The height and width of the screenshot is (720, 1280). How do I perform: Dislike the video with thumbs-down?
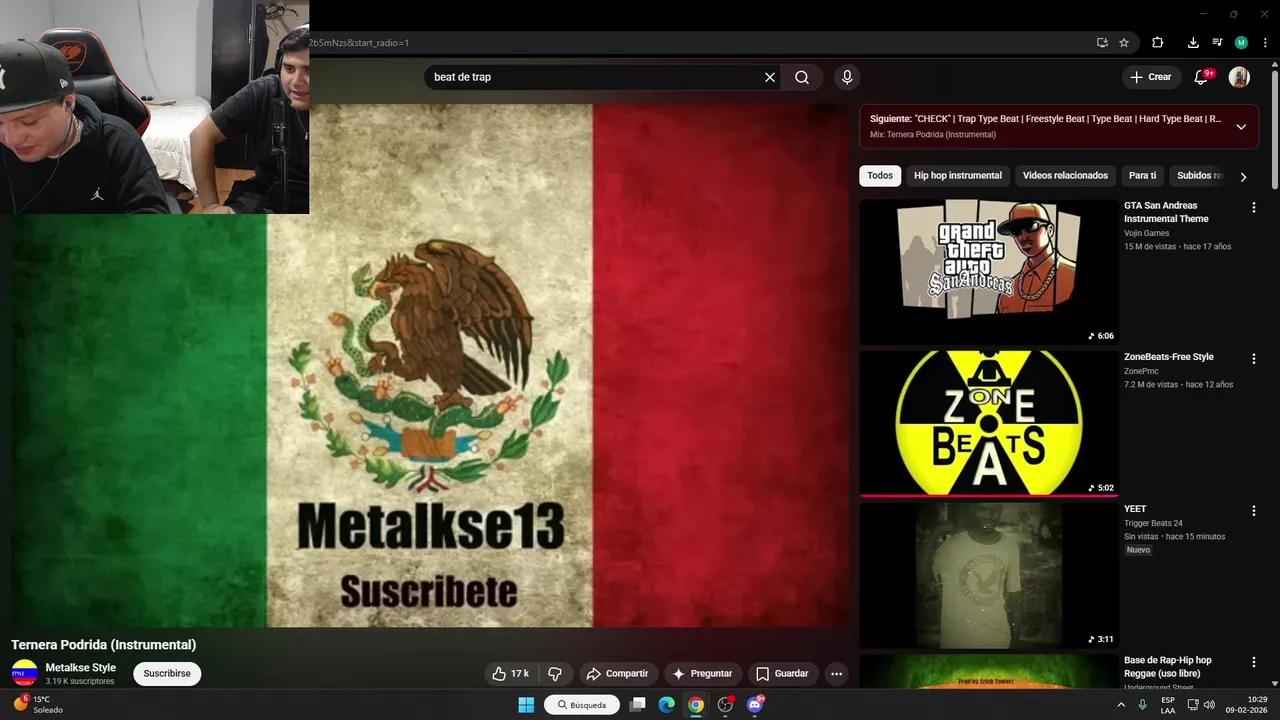point(555,674)
